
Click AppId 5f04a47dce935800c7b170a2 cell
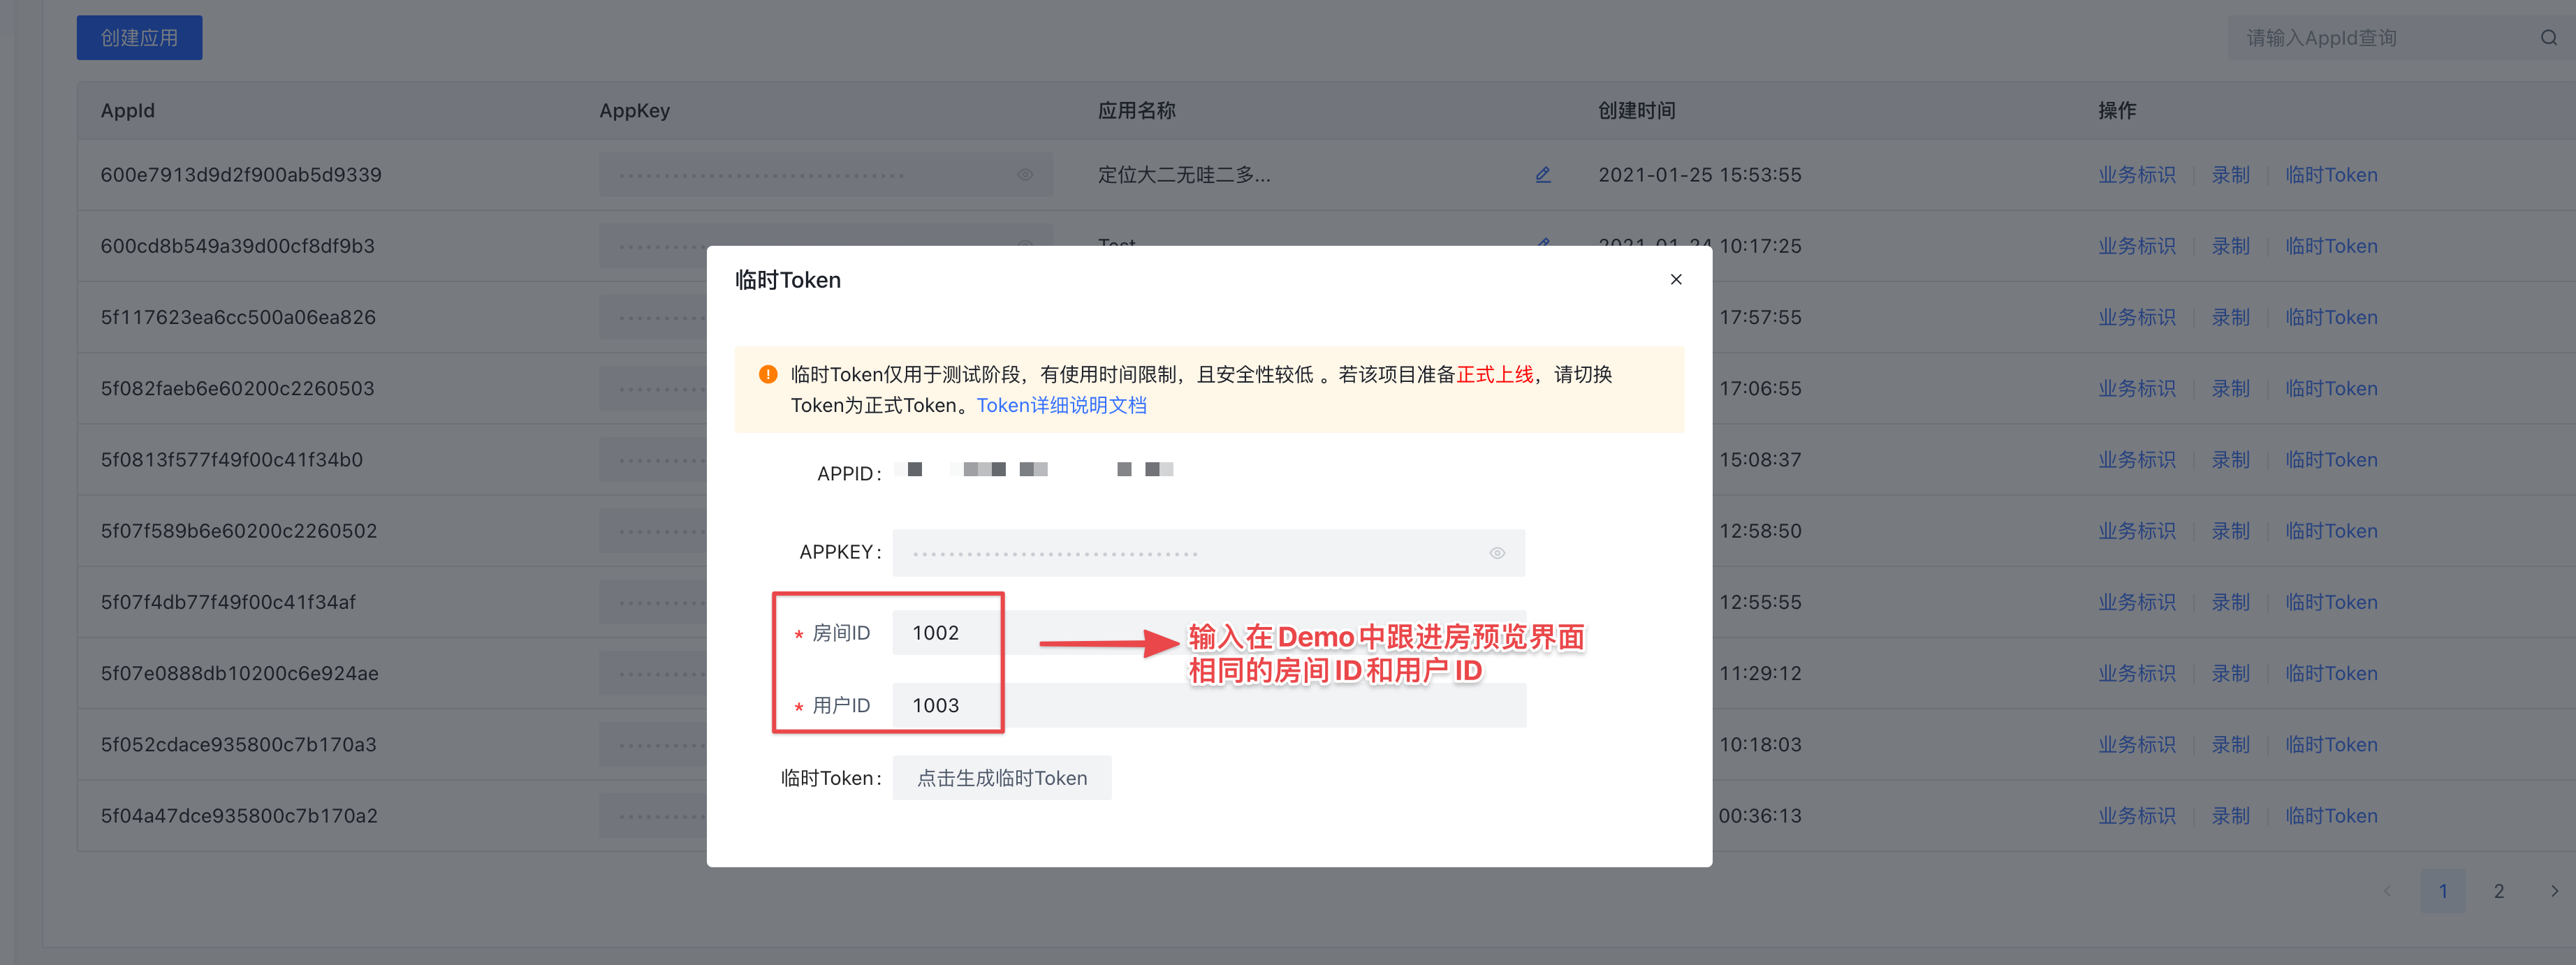click(x=239, y=816)
